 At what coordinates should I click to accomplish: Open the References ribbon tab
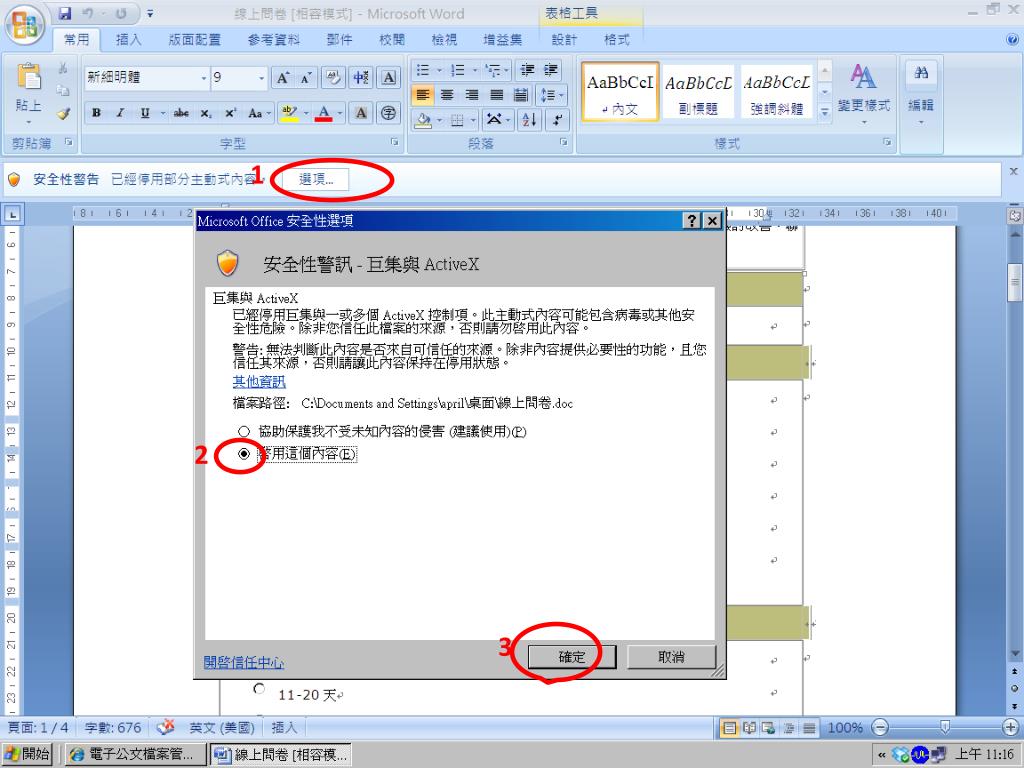point(274,40)
